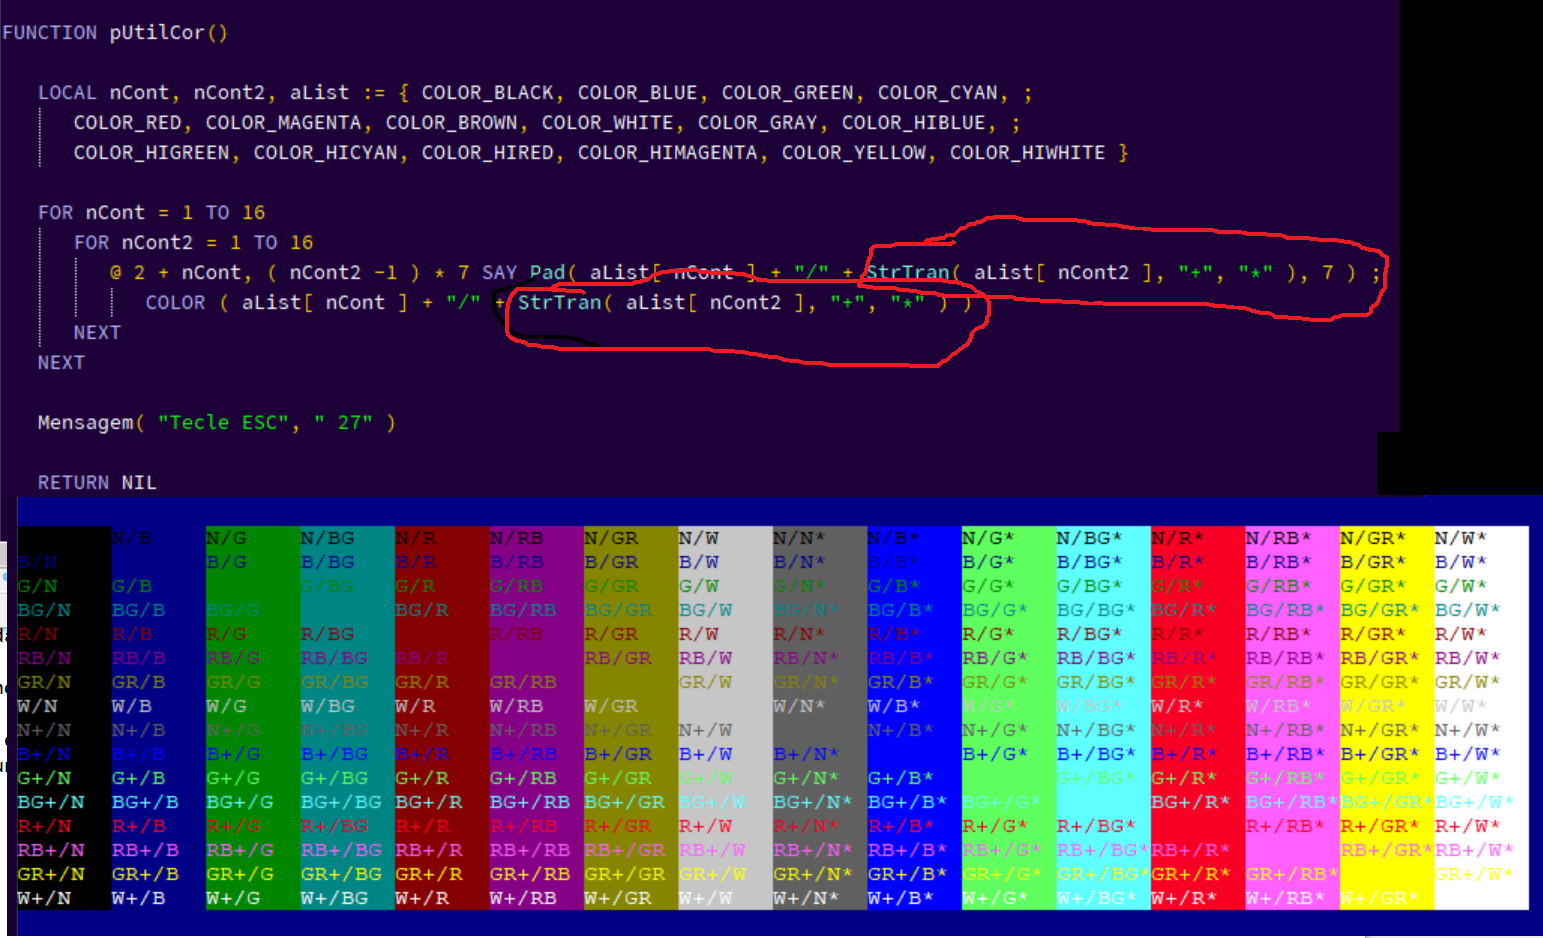Screen dimensions: 1543x938
Task: Select the "RB/W" color sample
Action: (x=706, y=658)
